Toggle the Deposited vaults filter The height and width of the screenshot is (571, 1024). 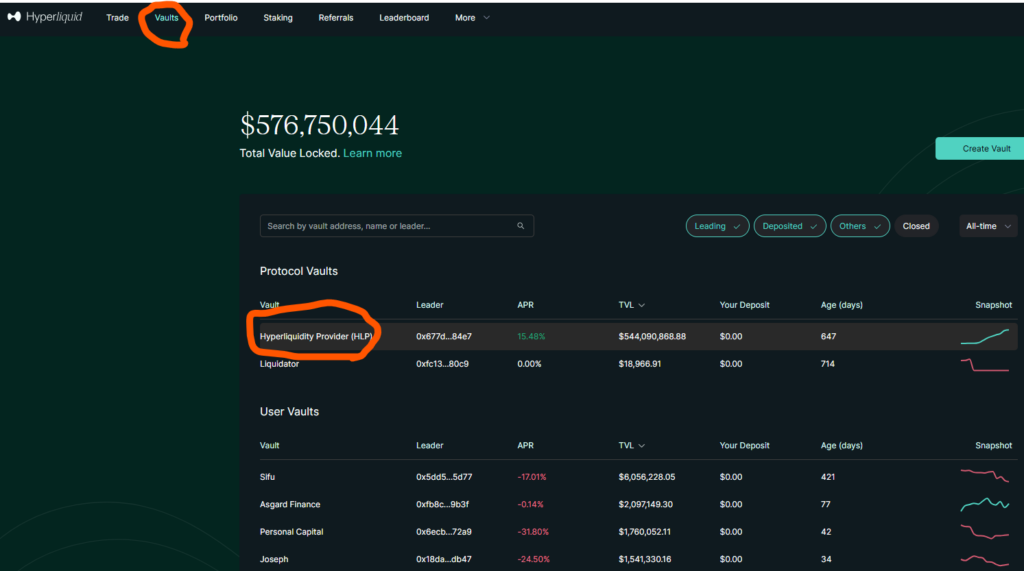(x=789, y=226)
